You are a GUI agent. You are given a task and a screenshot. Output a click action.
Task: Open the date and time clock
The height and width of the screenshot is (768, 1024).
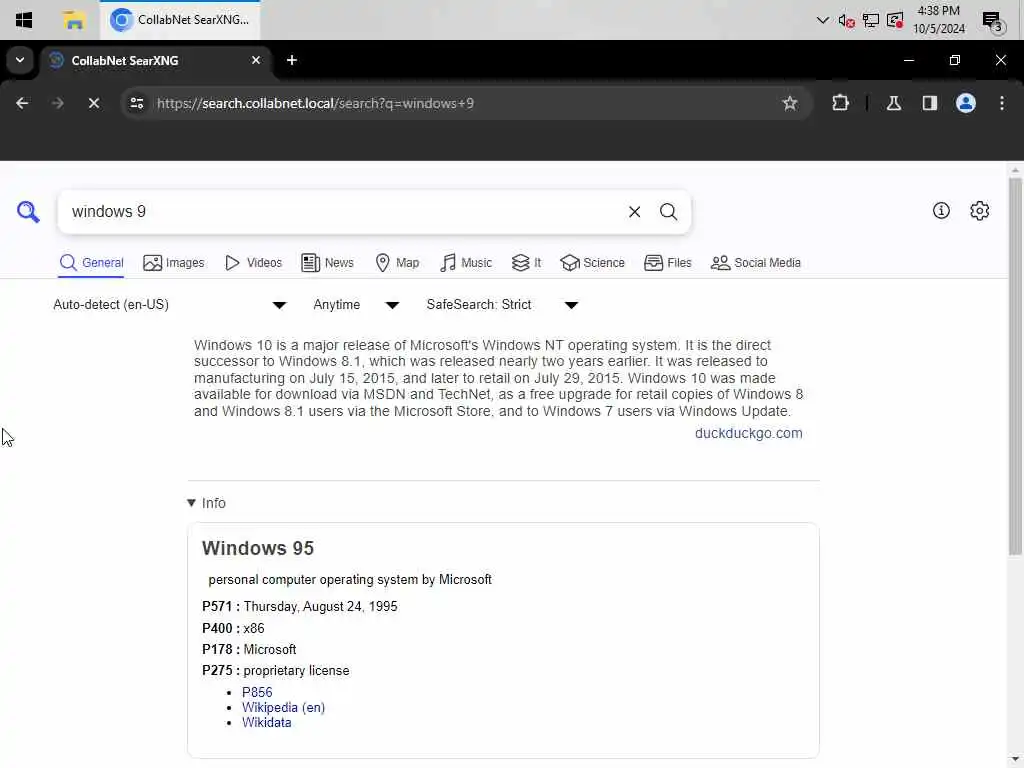[938, 20]
